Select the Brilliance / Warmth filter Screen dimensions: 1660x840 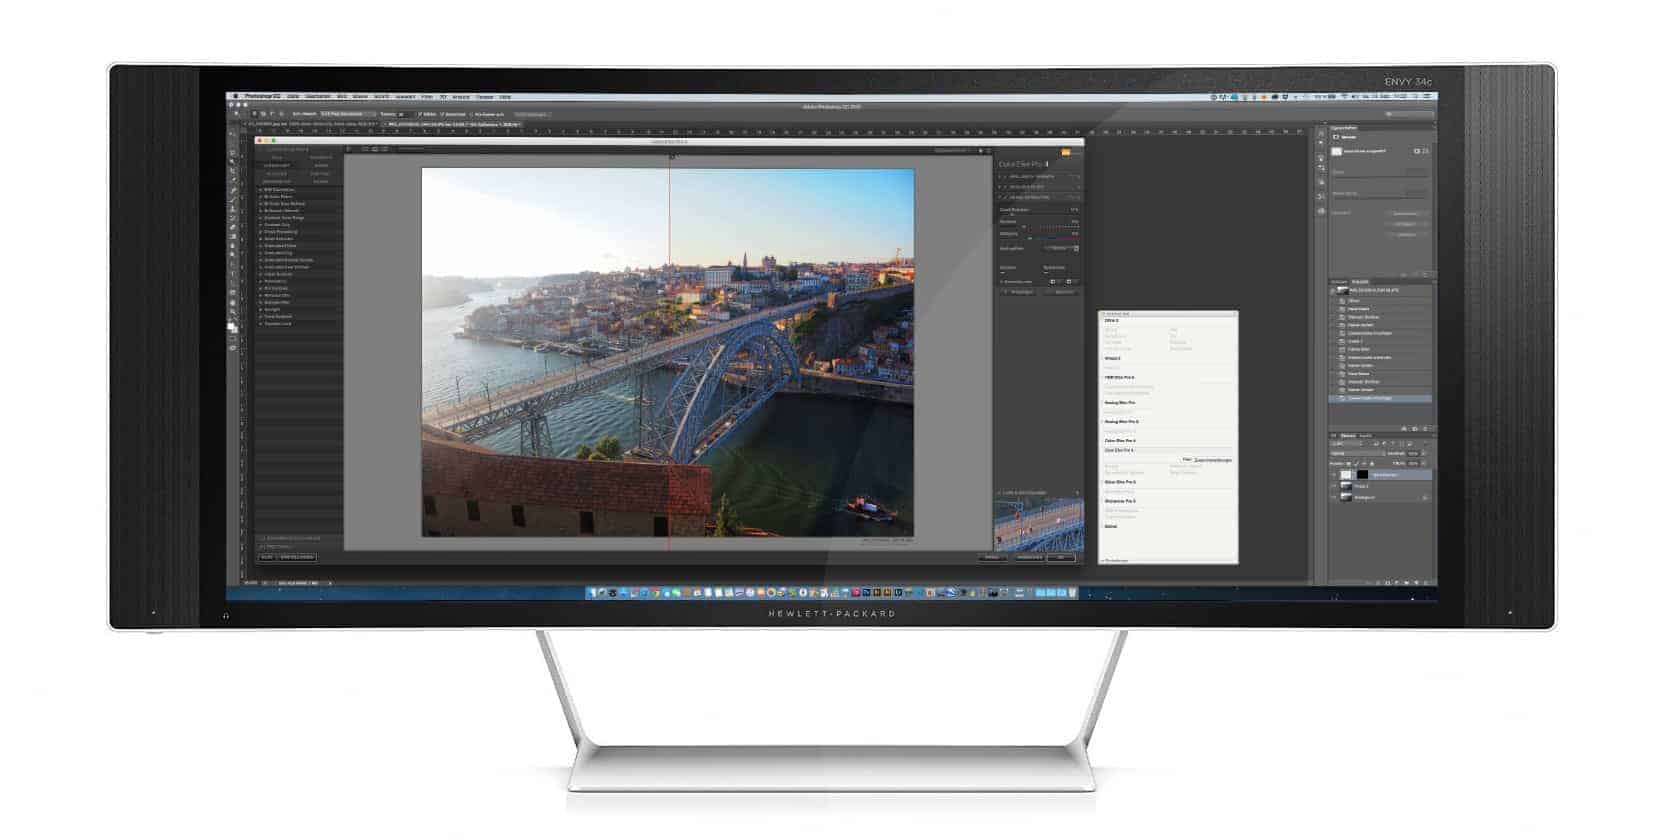pos(280,211)
